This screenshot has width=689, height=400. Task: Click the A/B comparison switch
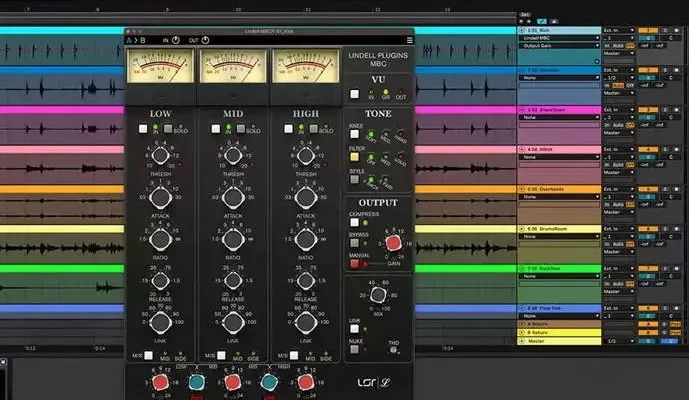click(139, 40)
